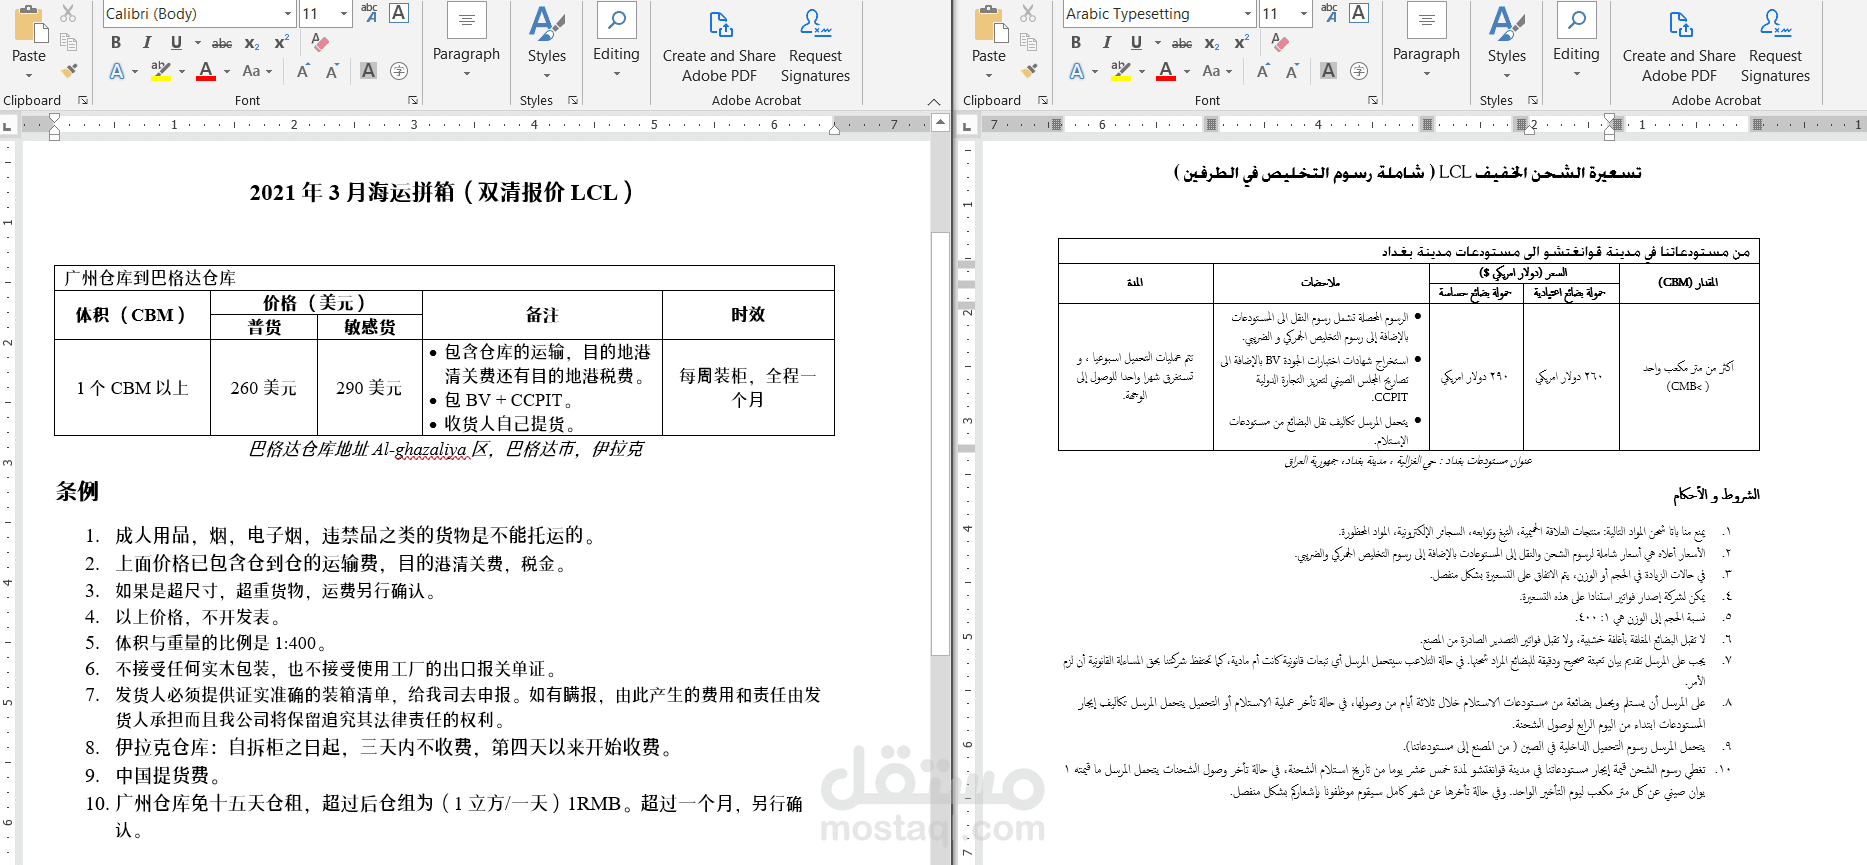This screenshot has height=865, width=1867.
Task: Click ruler tab selector in left window
Action: [8, 126]
